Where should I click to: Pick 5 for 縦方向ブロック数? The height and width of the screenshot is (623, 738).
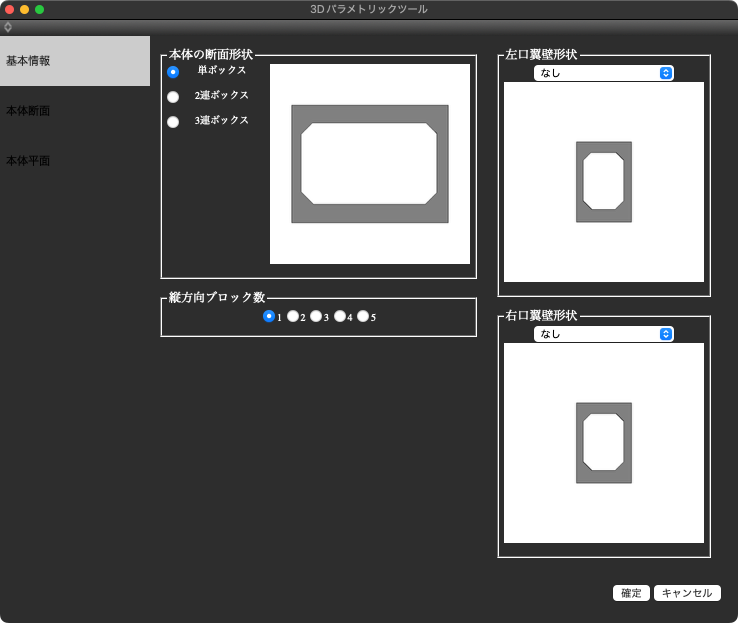click(x=363, y=316)
